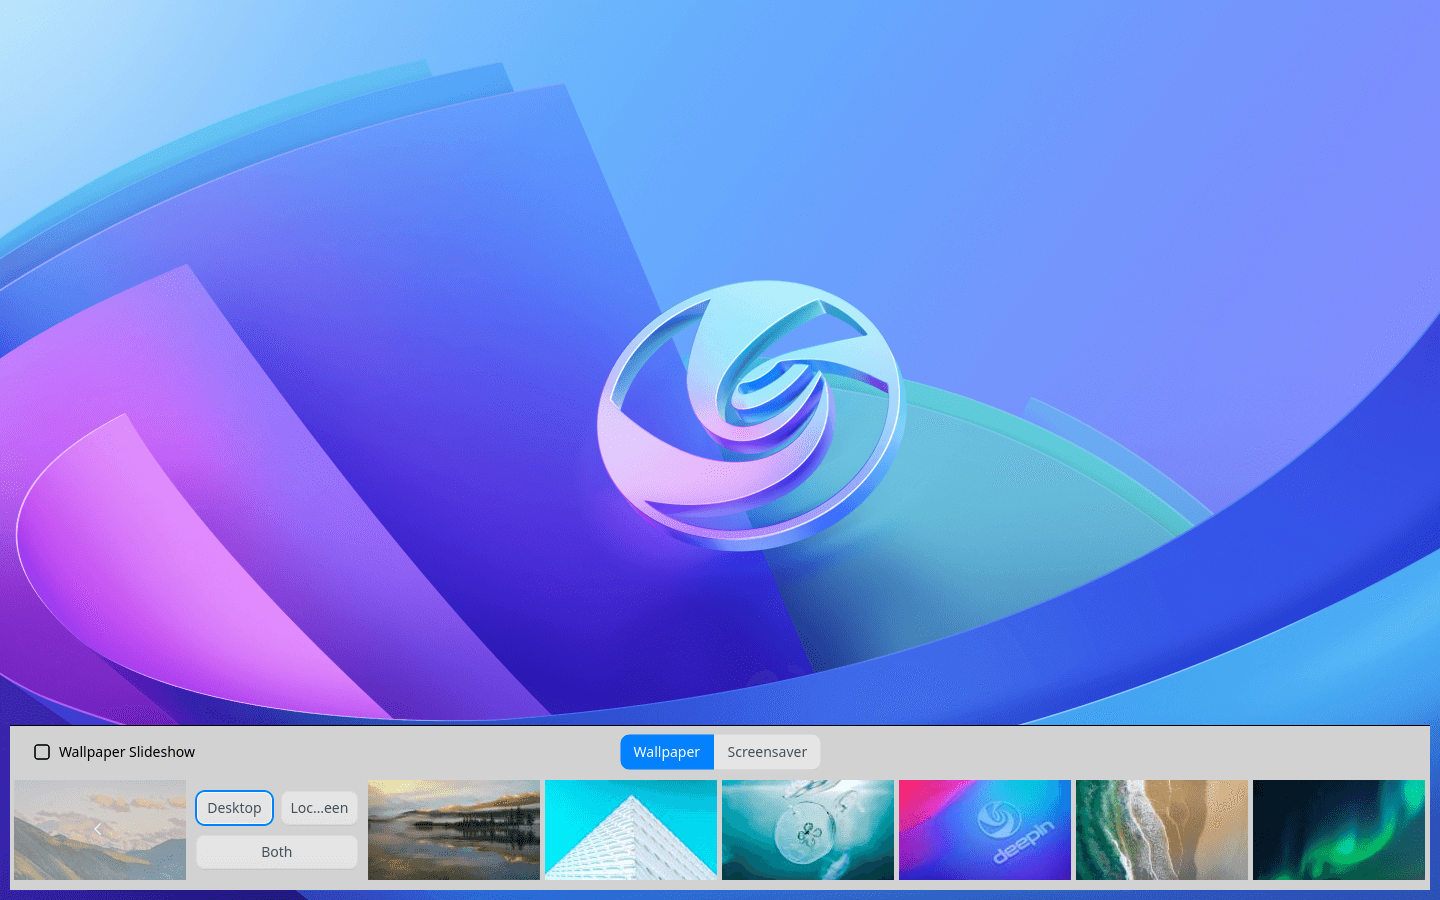Pick the deepin logo gradient wallpaper
Screen dimensions: 1440x900
(x=985, y=830)
